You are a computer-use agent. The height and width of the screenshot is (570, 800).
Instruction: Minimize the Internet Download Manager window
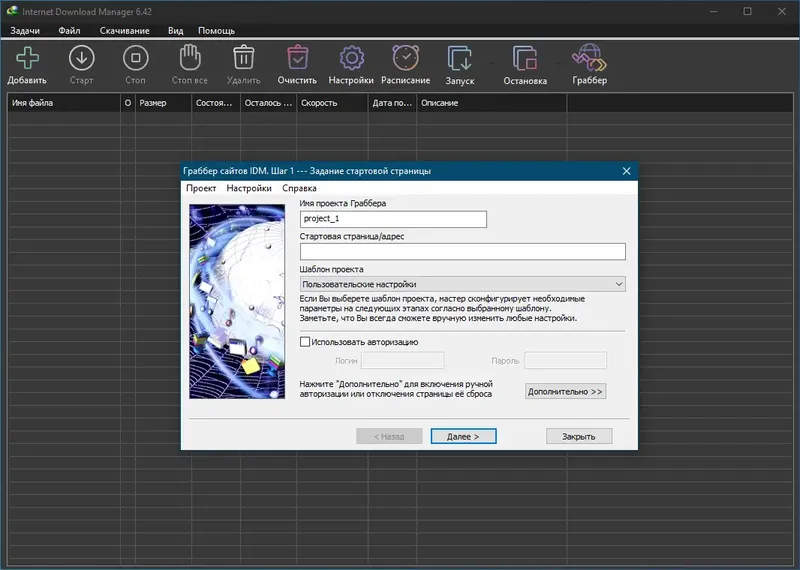pos(714,11)
